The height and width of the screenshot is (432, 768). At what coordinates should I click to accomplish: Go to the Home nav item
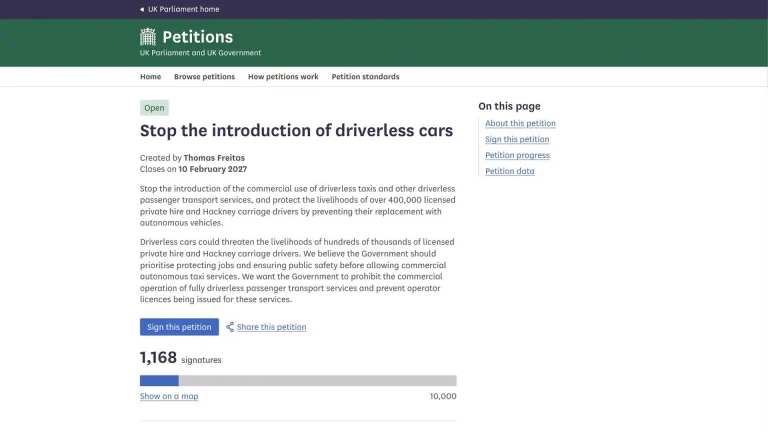[x=150, y=77]
